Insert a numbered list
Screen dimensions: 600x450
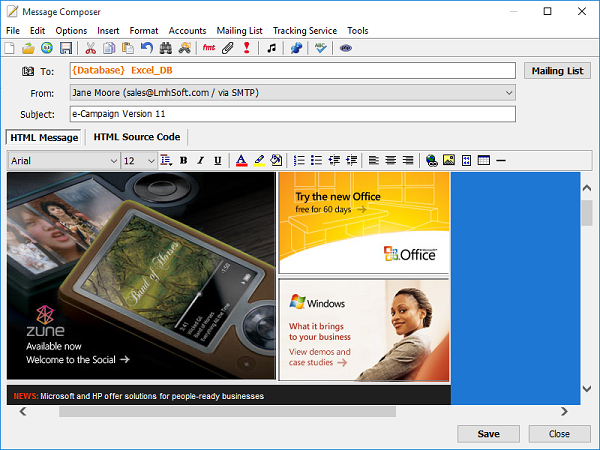pos(299,160)
